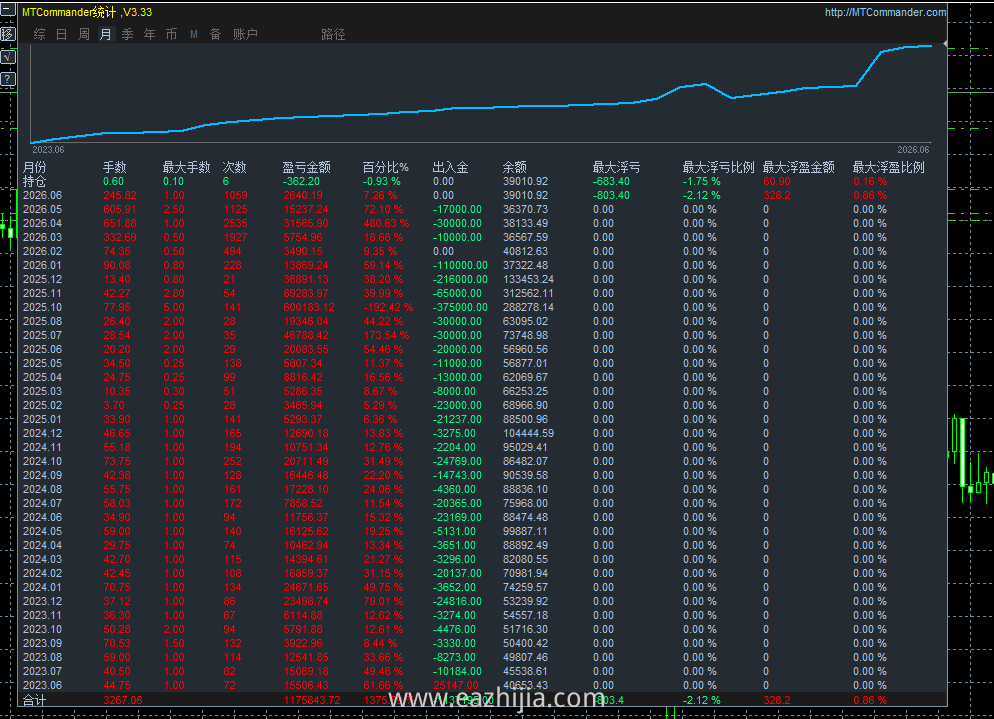The image size is (994, 719).
Task: Click deposit value -375000.00
Action: pyautogui.click(x=460, y=307)
